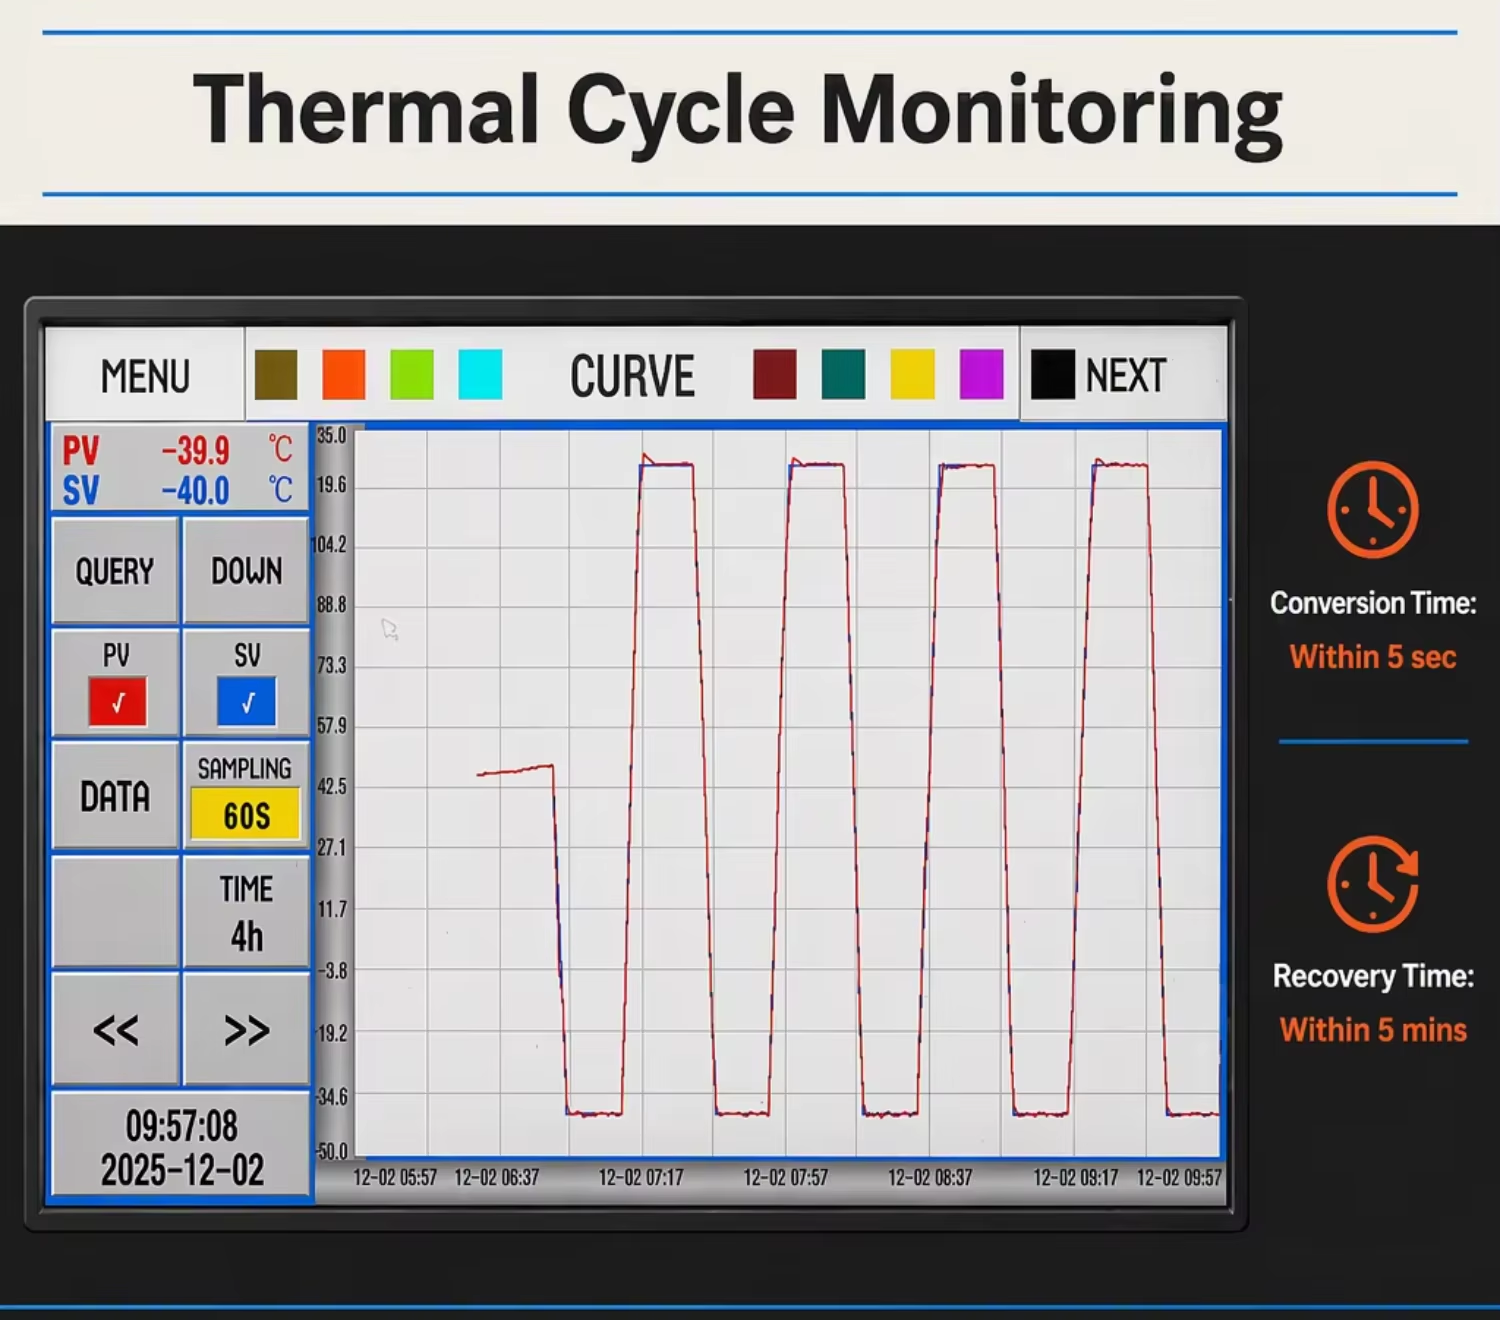
Task: Toggle the blue SV curve checkbox
Action: click(x=246, y=702)
